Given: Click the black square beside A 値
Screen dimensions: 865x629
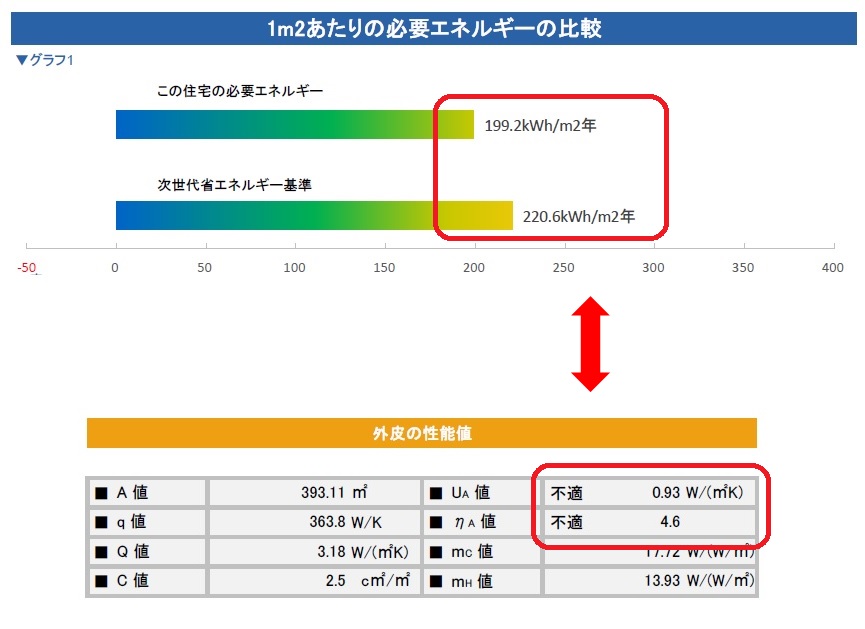Looking at the screenshot, I should tap(101, 493).
